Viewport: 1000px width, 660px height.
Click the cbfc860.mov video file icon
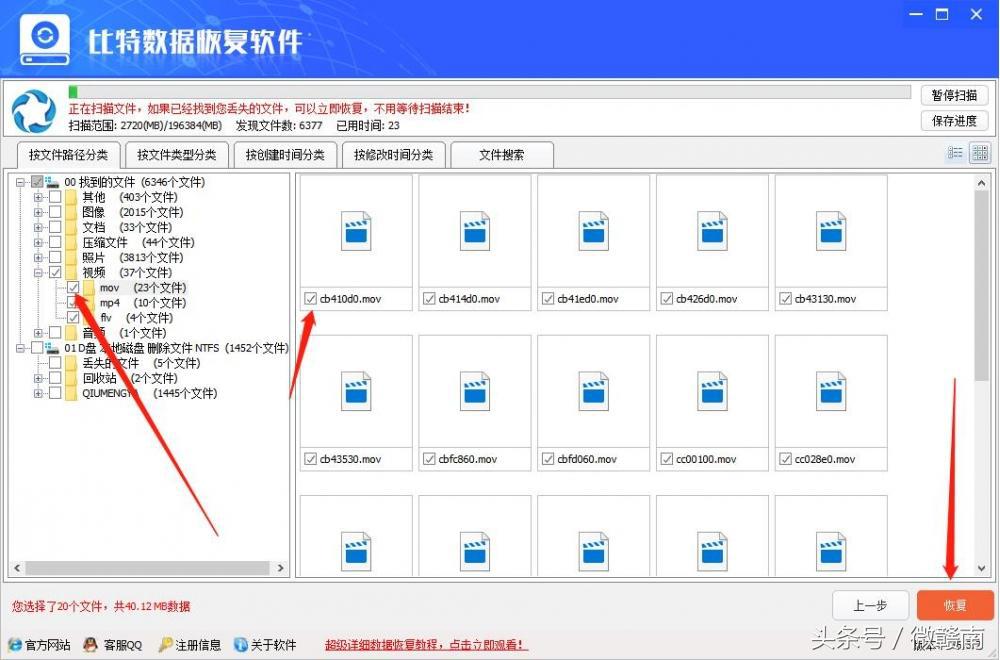(x=474, y=392)
